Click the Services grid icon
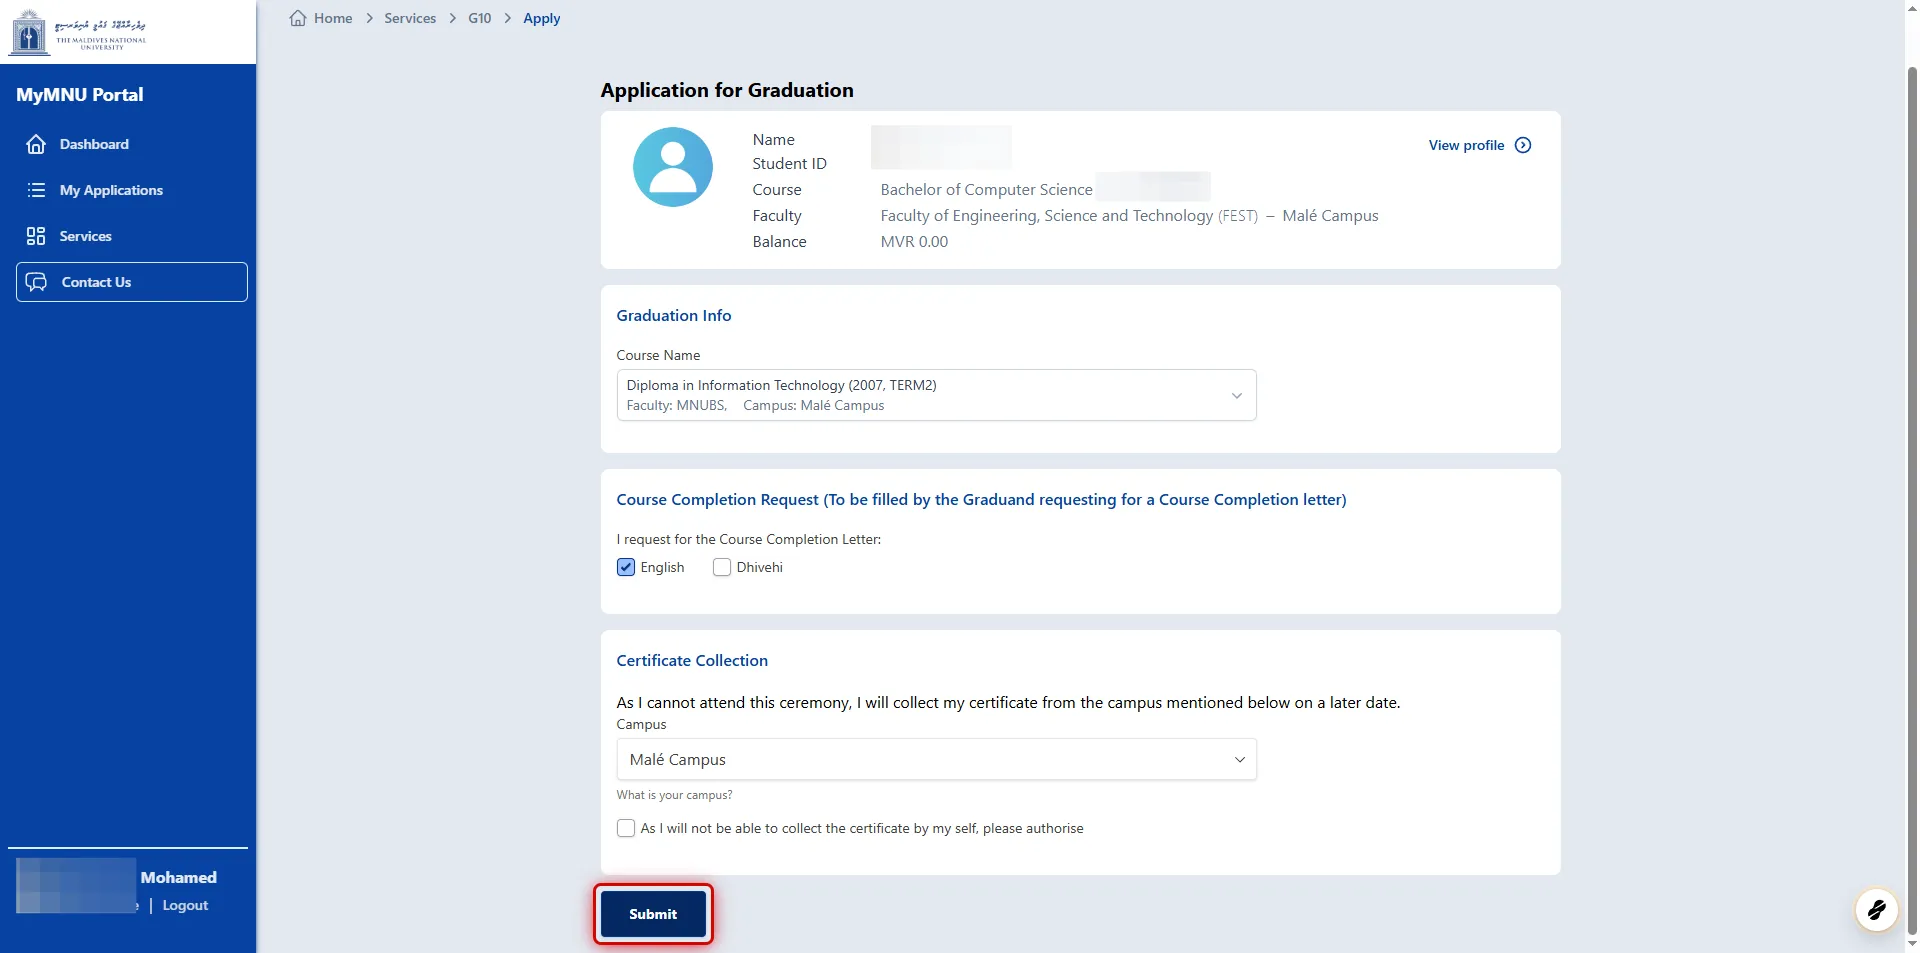The width and height of the screenshot is (1920, 953). coord(36,236)
